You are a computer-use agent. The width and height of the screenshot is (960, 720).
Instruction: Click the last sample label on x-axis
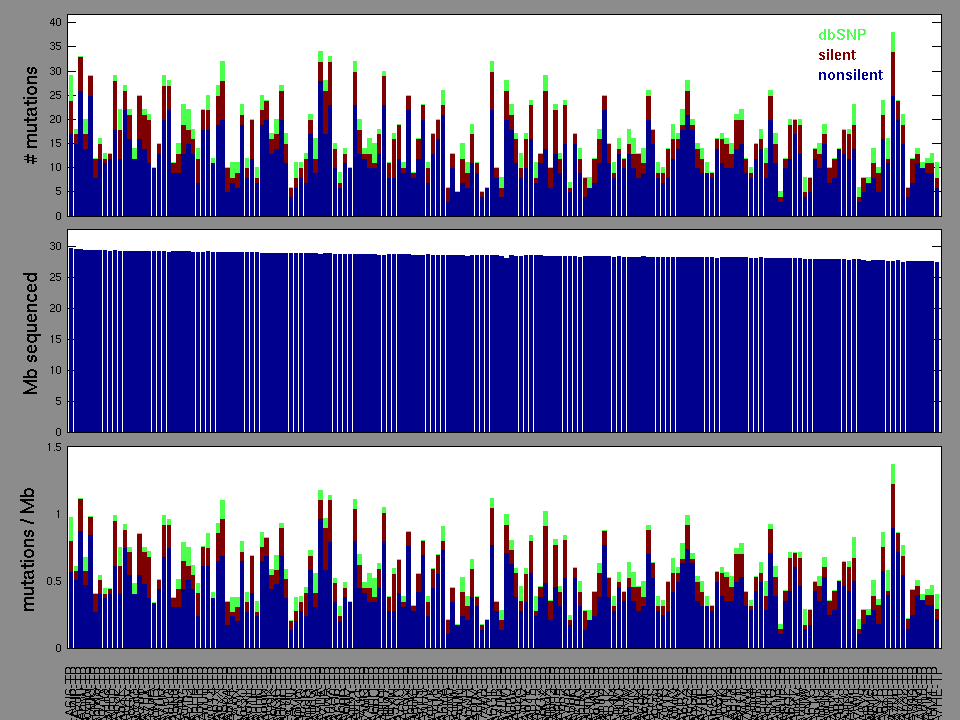937,692
